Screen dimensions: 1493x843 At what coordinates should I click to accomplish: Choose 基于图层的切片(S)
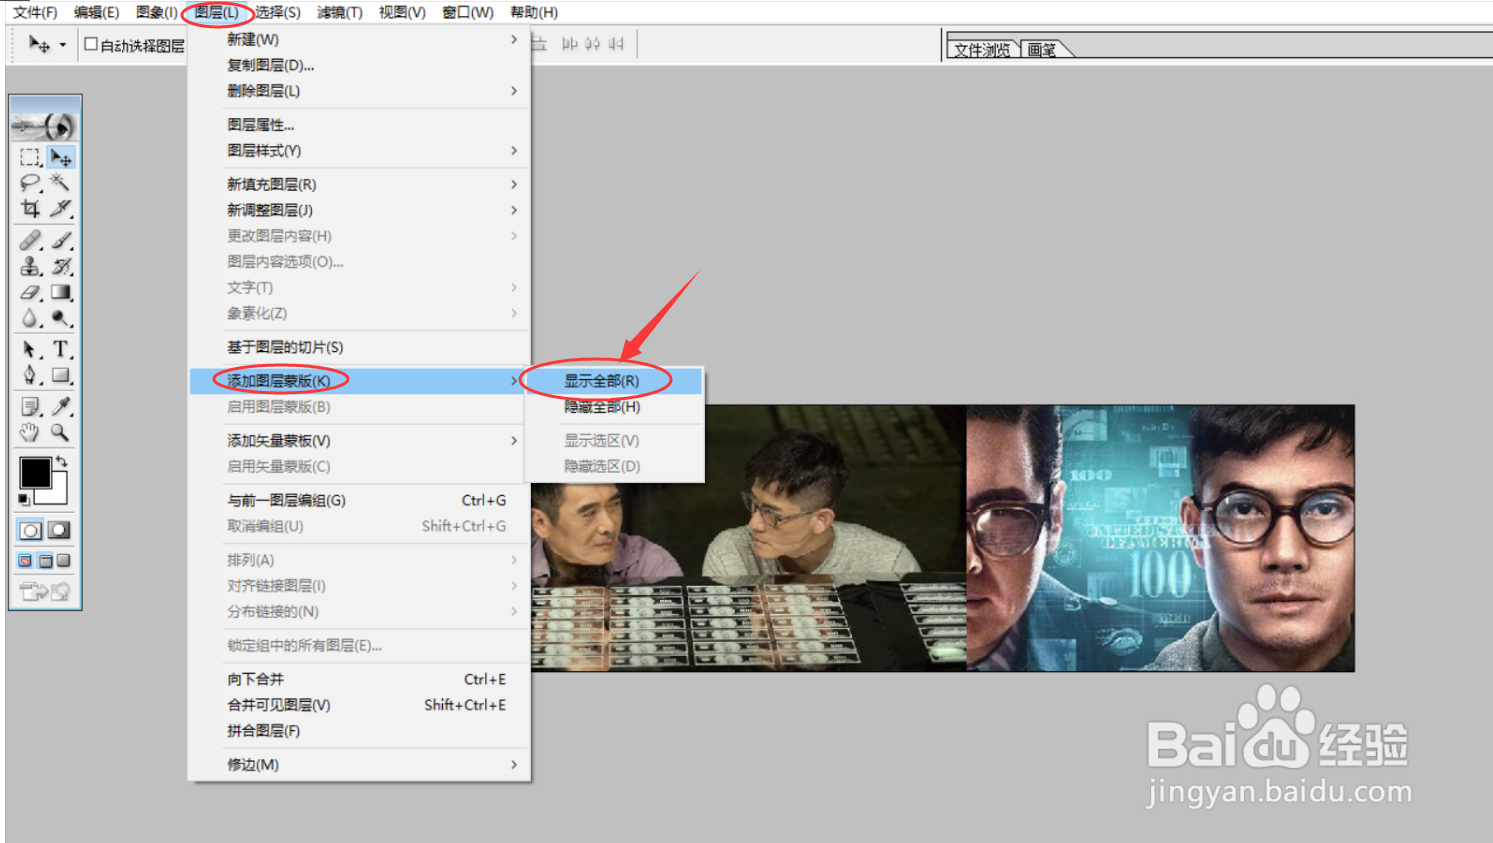(360, 347)
